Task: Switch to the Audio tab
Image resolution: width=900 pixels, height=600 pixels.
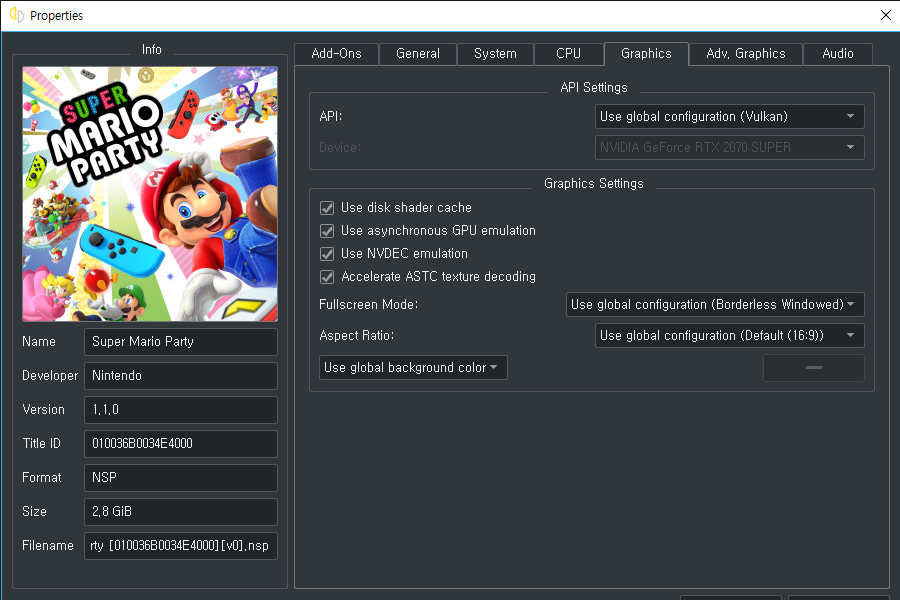Action: pos(838,54)
